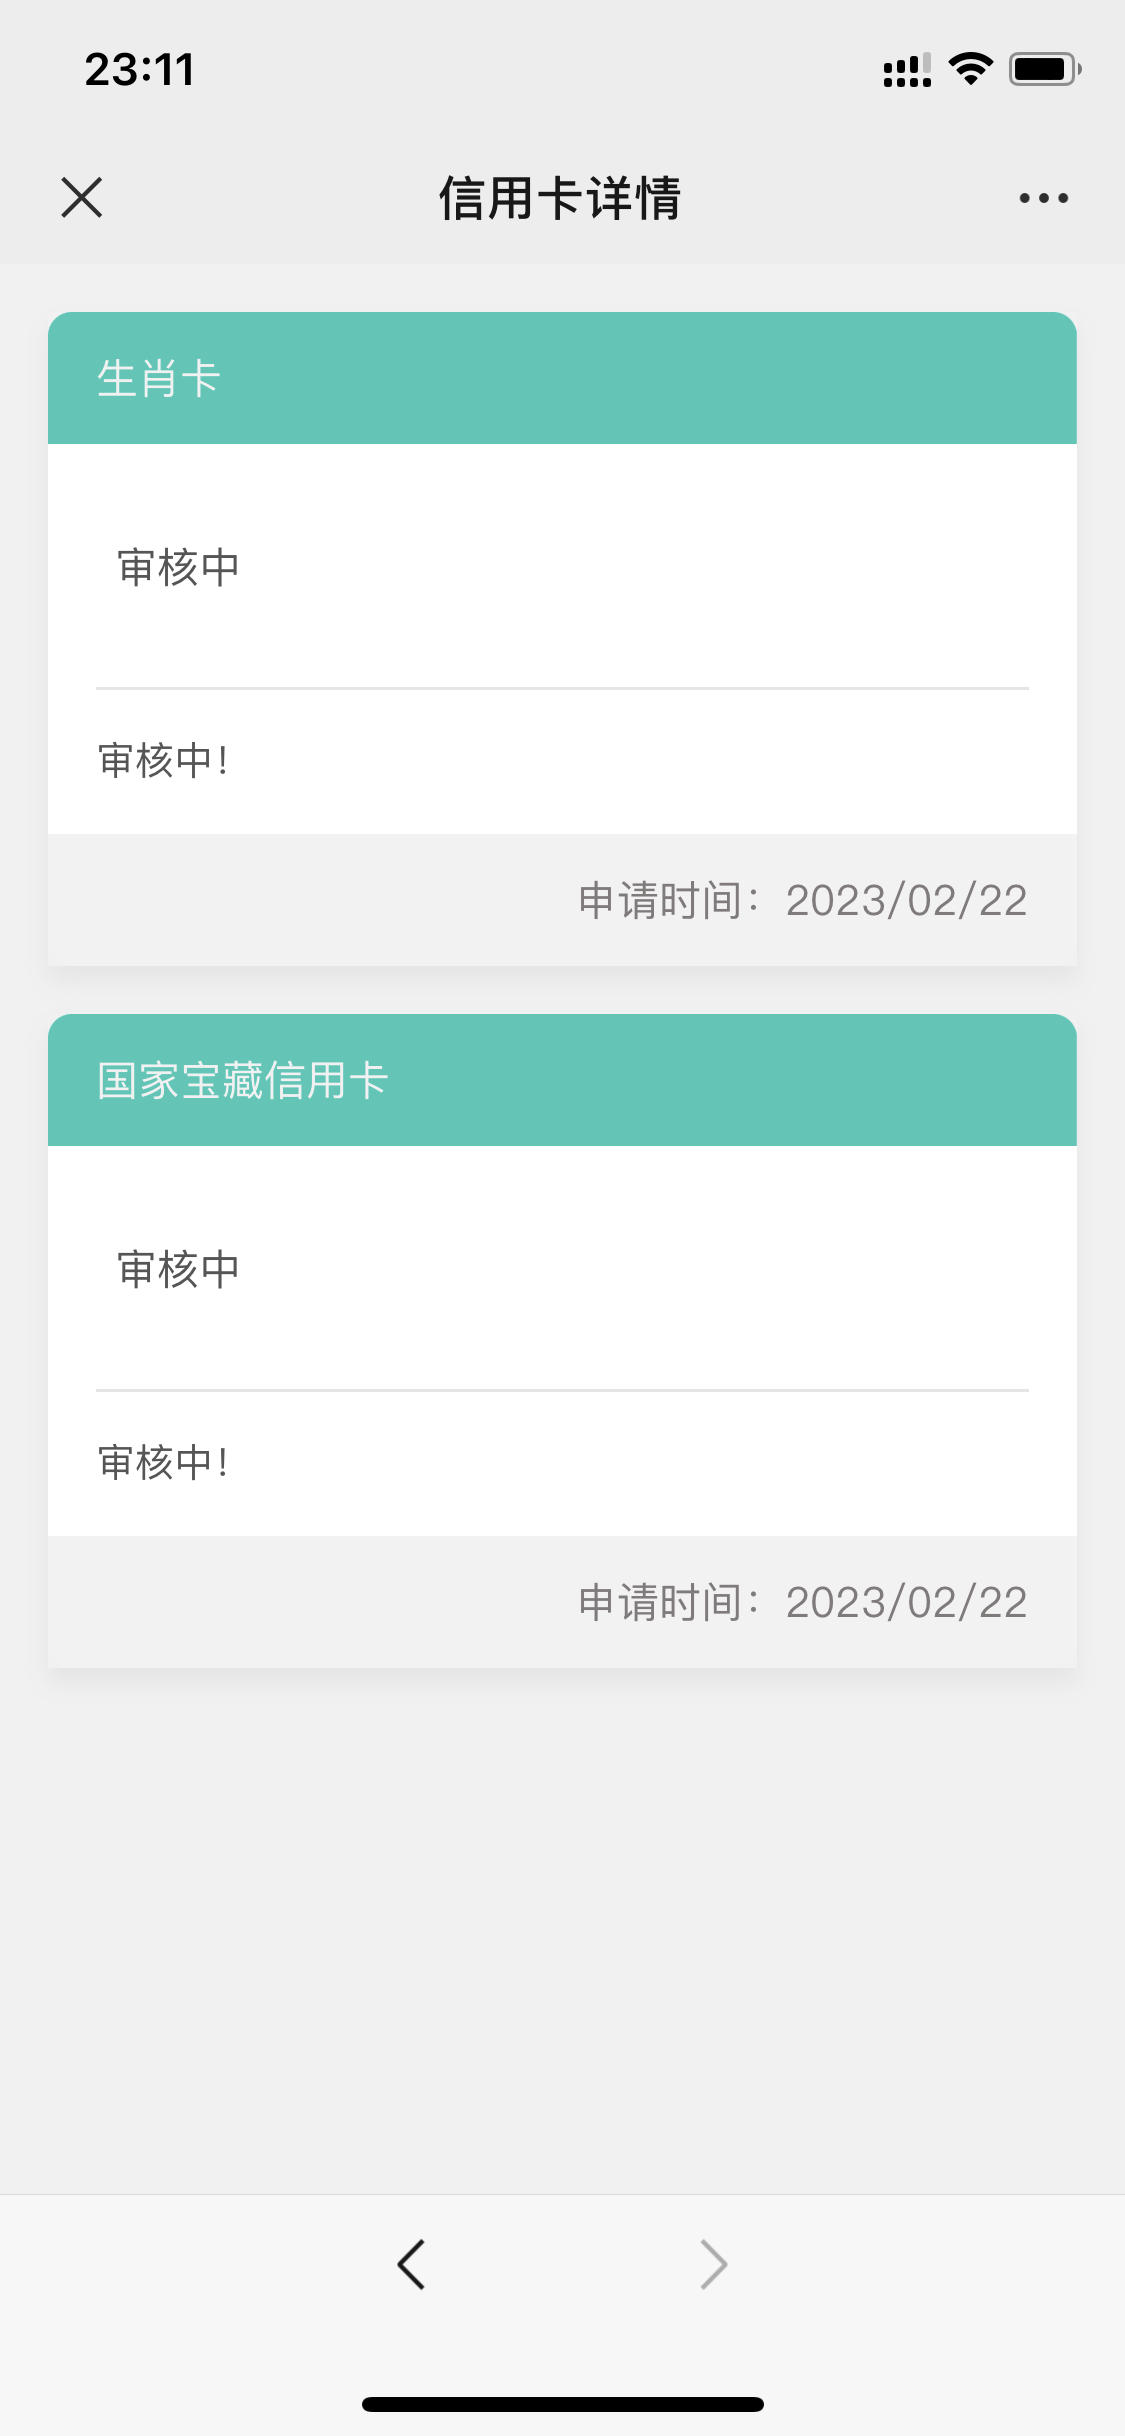The image size is (1125, 2436).
Task: Tap the Wi-Fi status icon
Action: 970,69
